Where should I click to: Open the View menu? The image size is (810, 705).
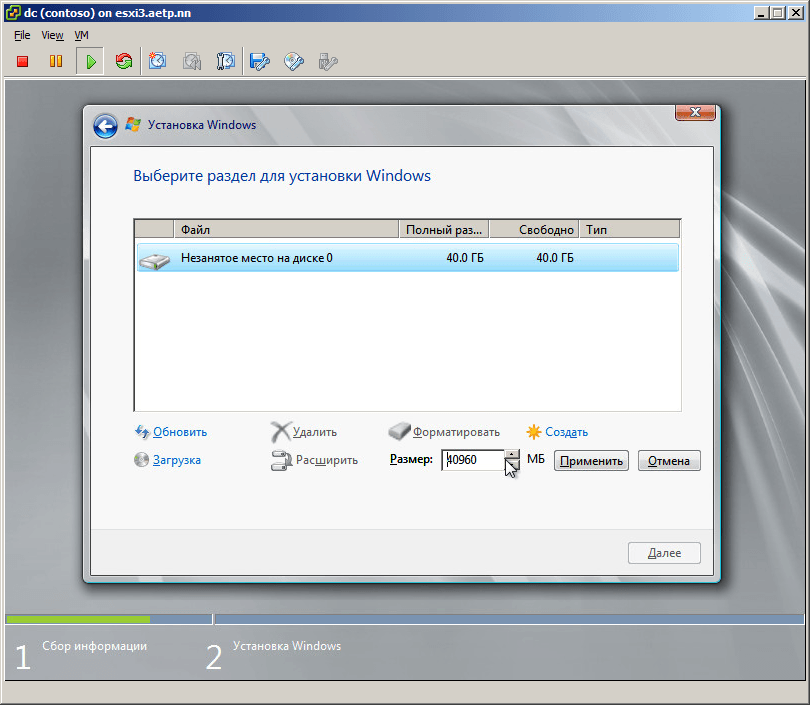(52, 35)
